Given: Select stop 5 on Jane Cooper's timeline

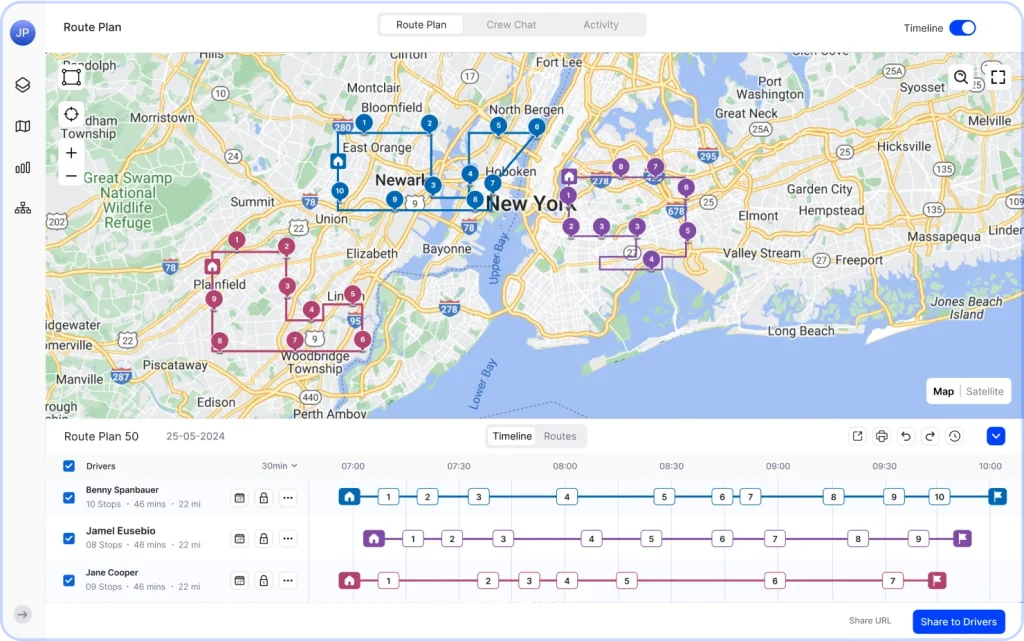Looking at the screenshot, I should pos(626,580).
